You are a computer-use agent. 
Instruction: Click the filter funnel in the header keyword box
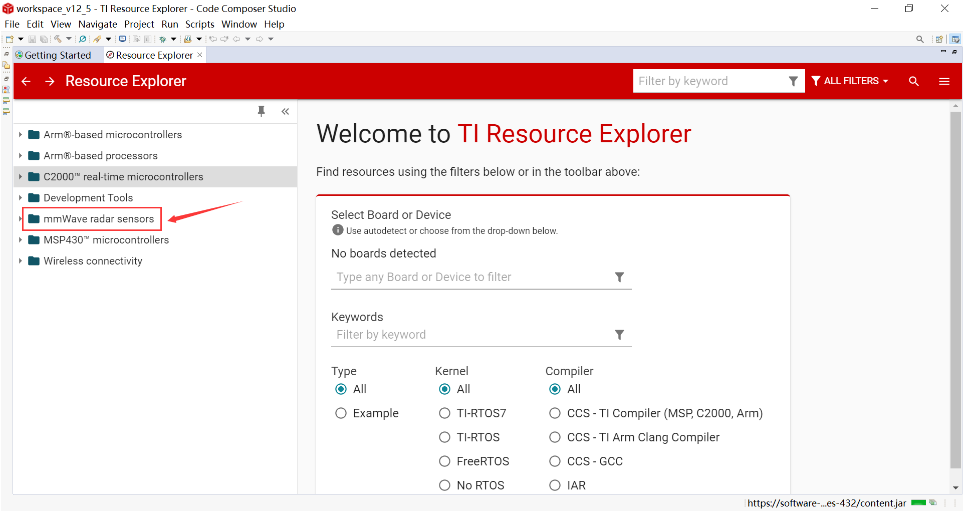(x=793, y=81)
